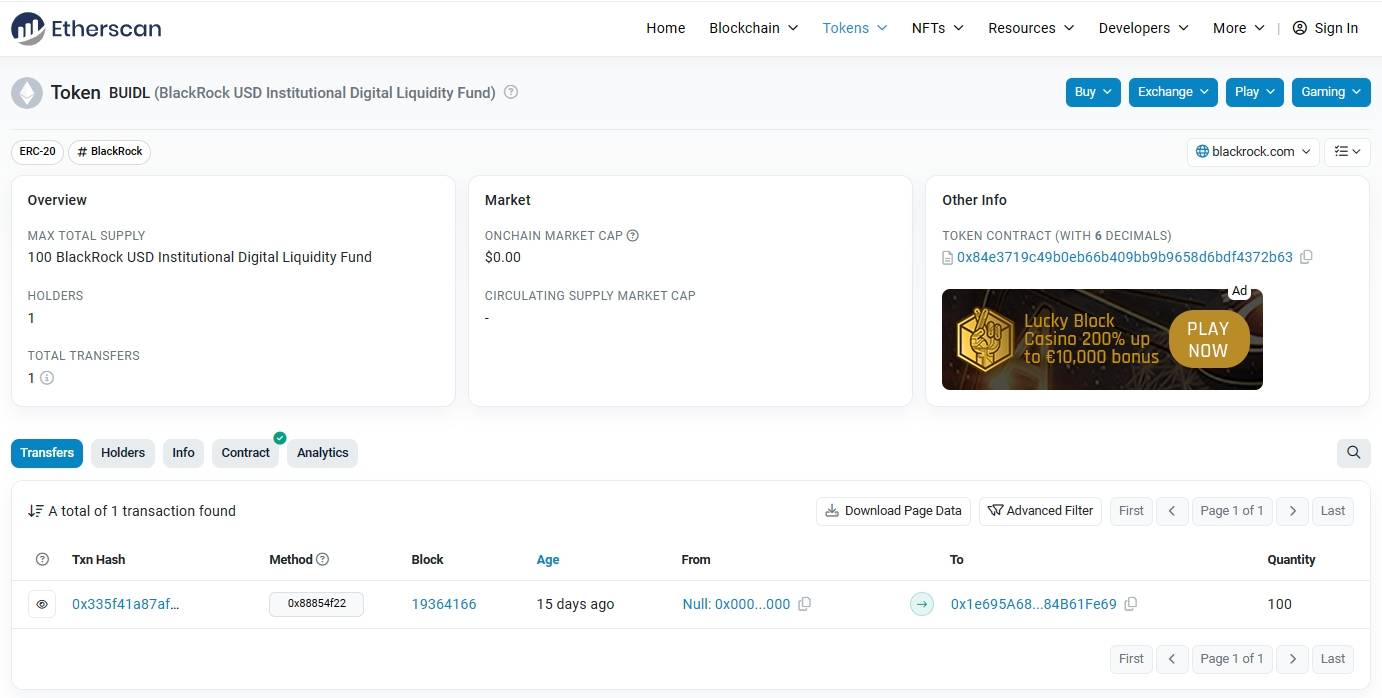Open the Developers menu
The width and height of the screenshot is (1382, 698).
[1144, 28]
